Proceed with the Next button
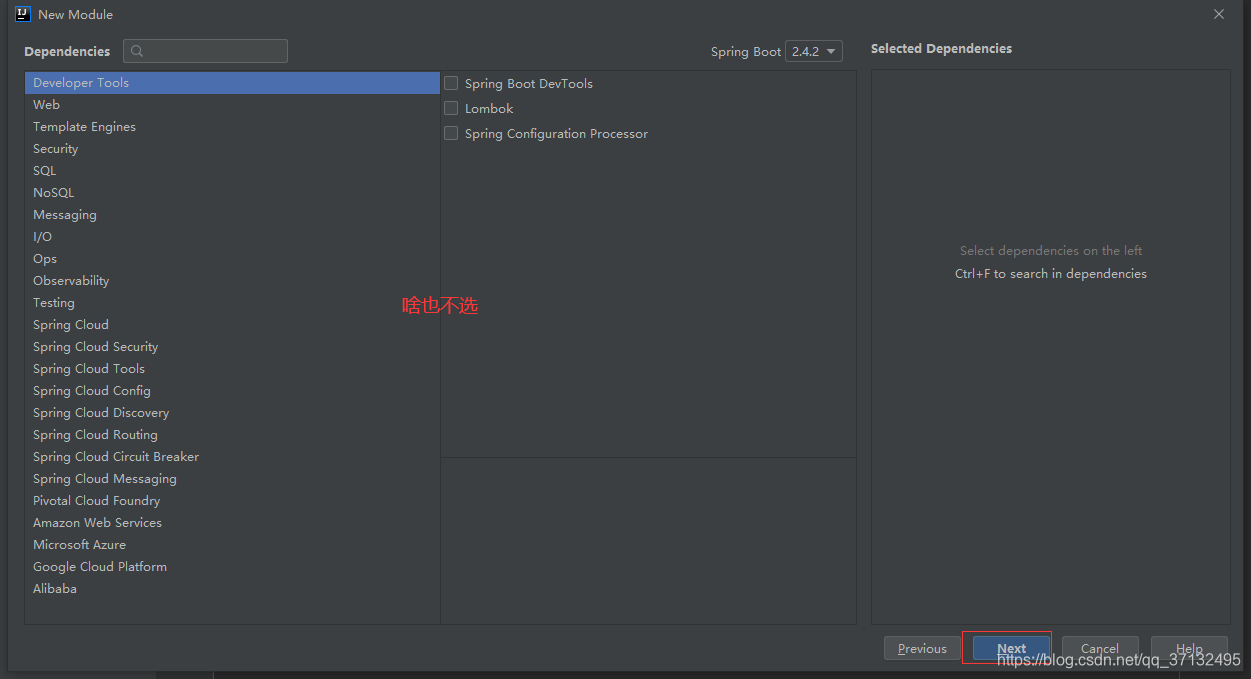1251x679 pixels. pyautogui.click(x=1011, y=648)
